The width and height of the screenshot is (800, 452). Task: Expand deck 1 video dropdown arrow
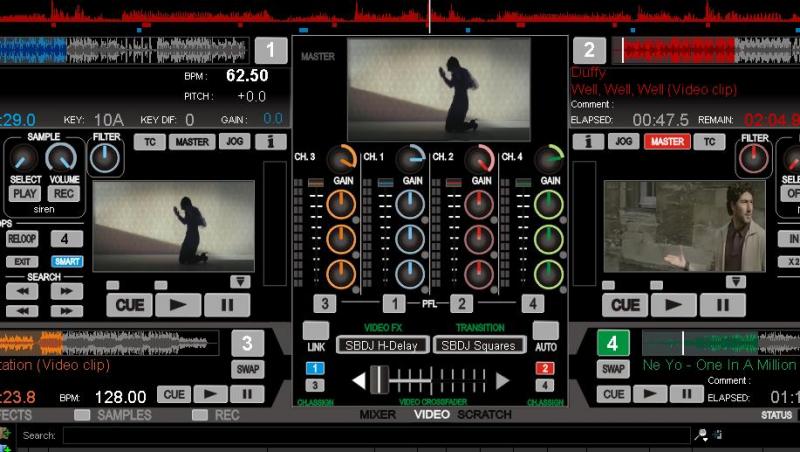pos(240,282)
